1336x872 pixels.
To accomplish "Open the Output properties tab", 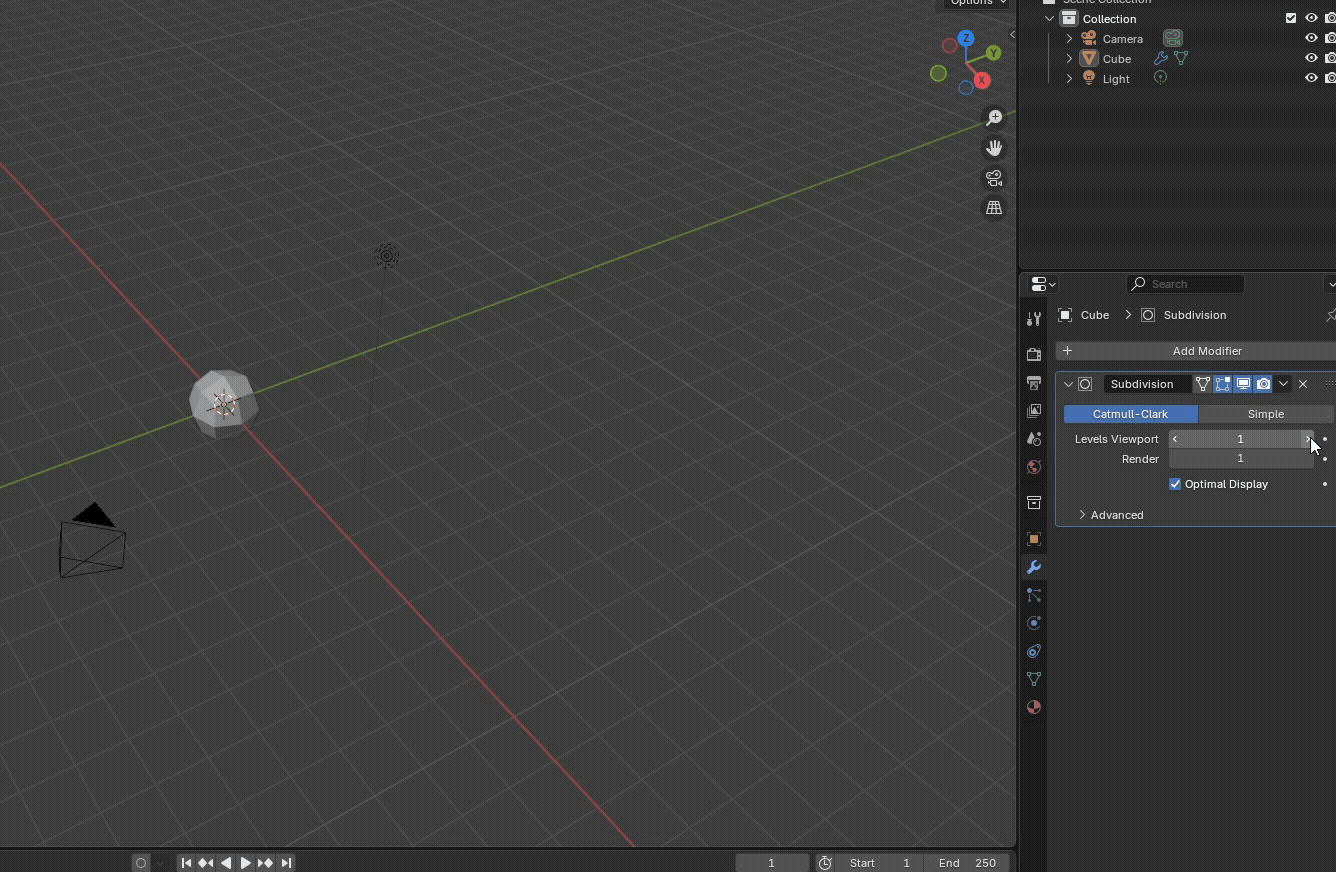I will tap(1034, 383).
